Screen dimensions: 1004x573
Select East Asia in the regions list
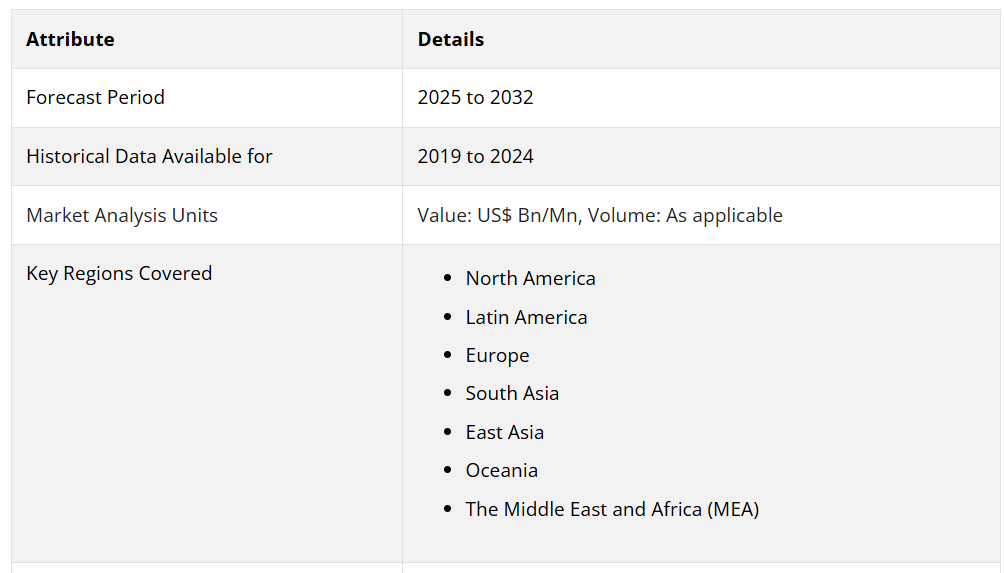(504, 432)
